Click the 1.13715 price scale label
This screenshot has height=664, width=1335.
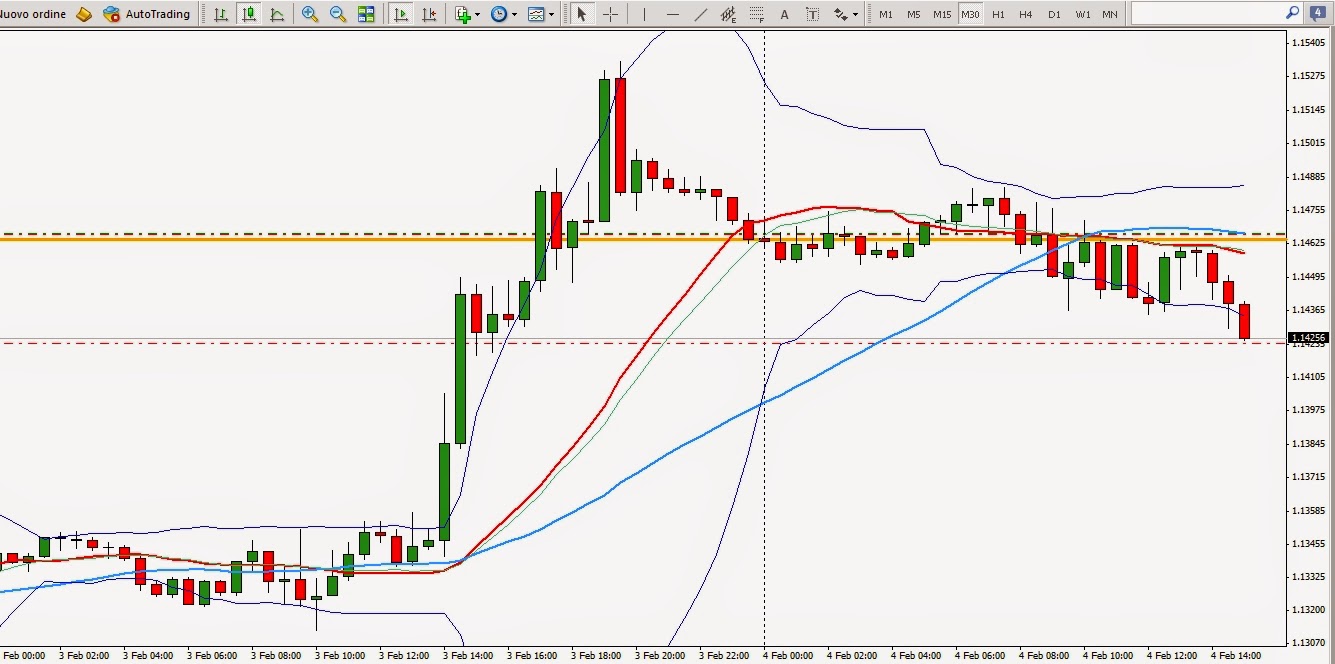coord(1308,476)
